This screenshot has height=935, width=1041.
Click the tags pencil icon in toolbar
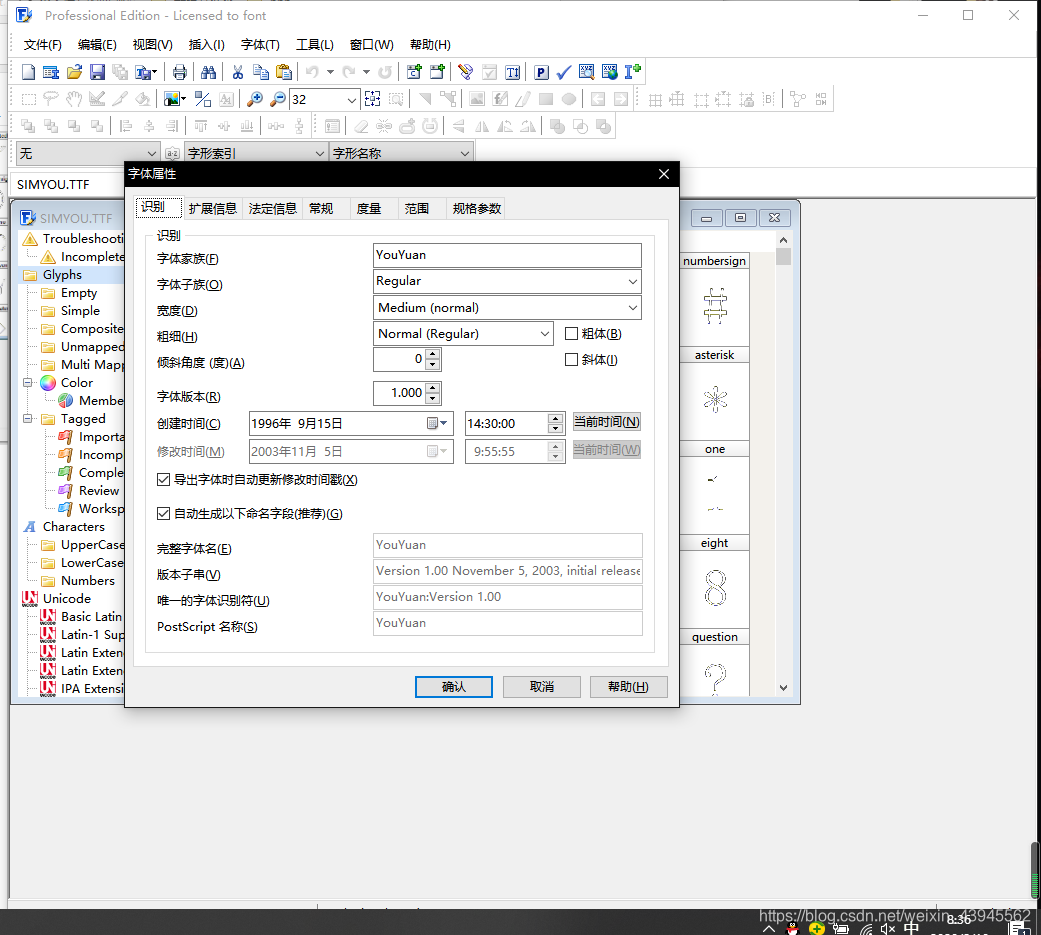pos(465,72)
